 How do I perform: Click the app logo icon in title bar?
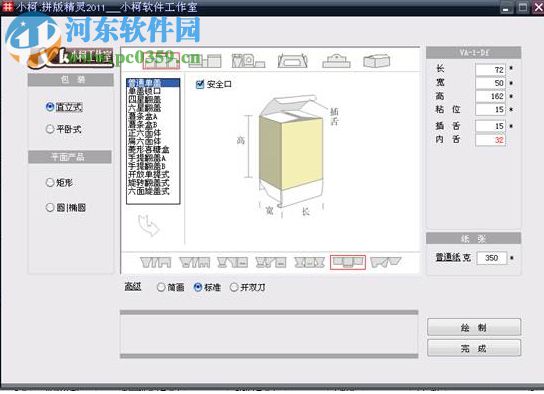[x=7, y=7]
